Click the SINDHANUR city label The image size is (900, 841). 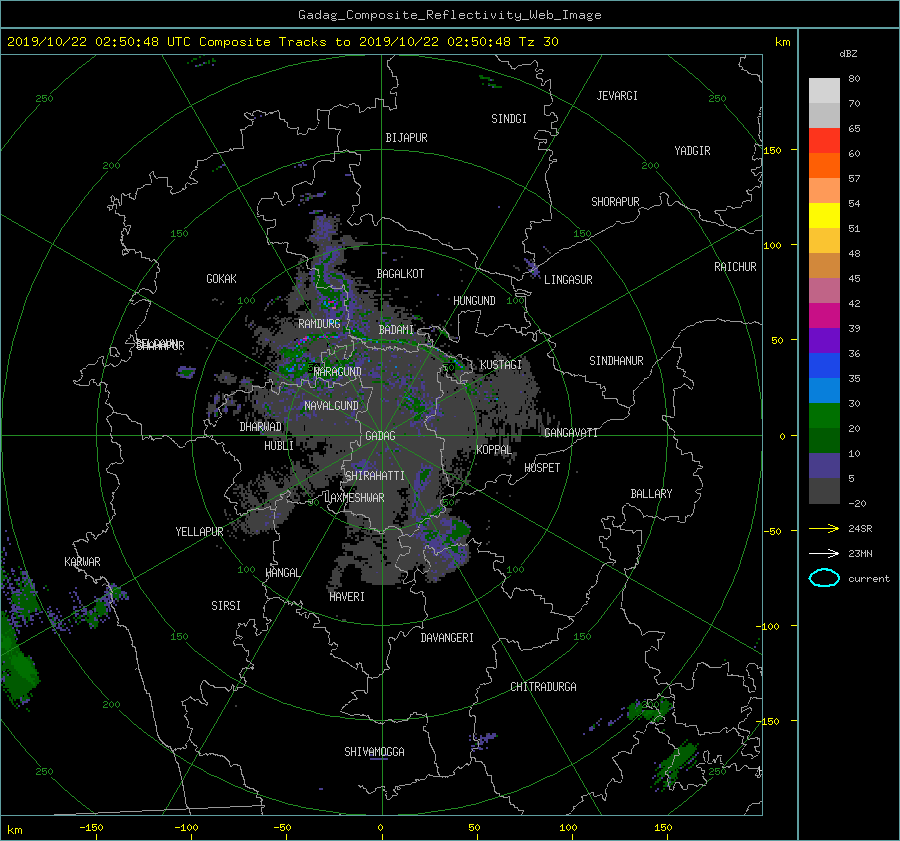616,361
